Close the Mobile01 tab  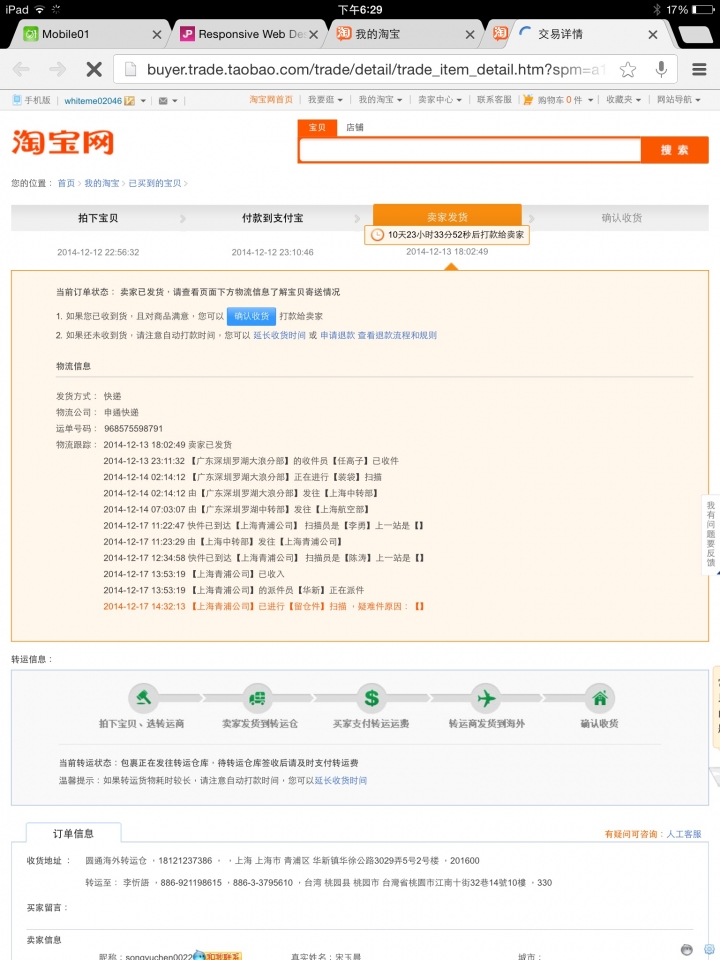coord(157,35)
